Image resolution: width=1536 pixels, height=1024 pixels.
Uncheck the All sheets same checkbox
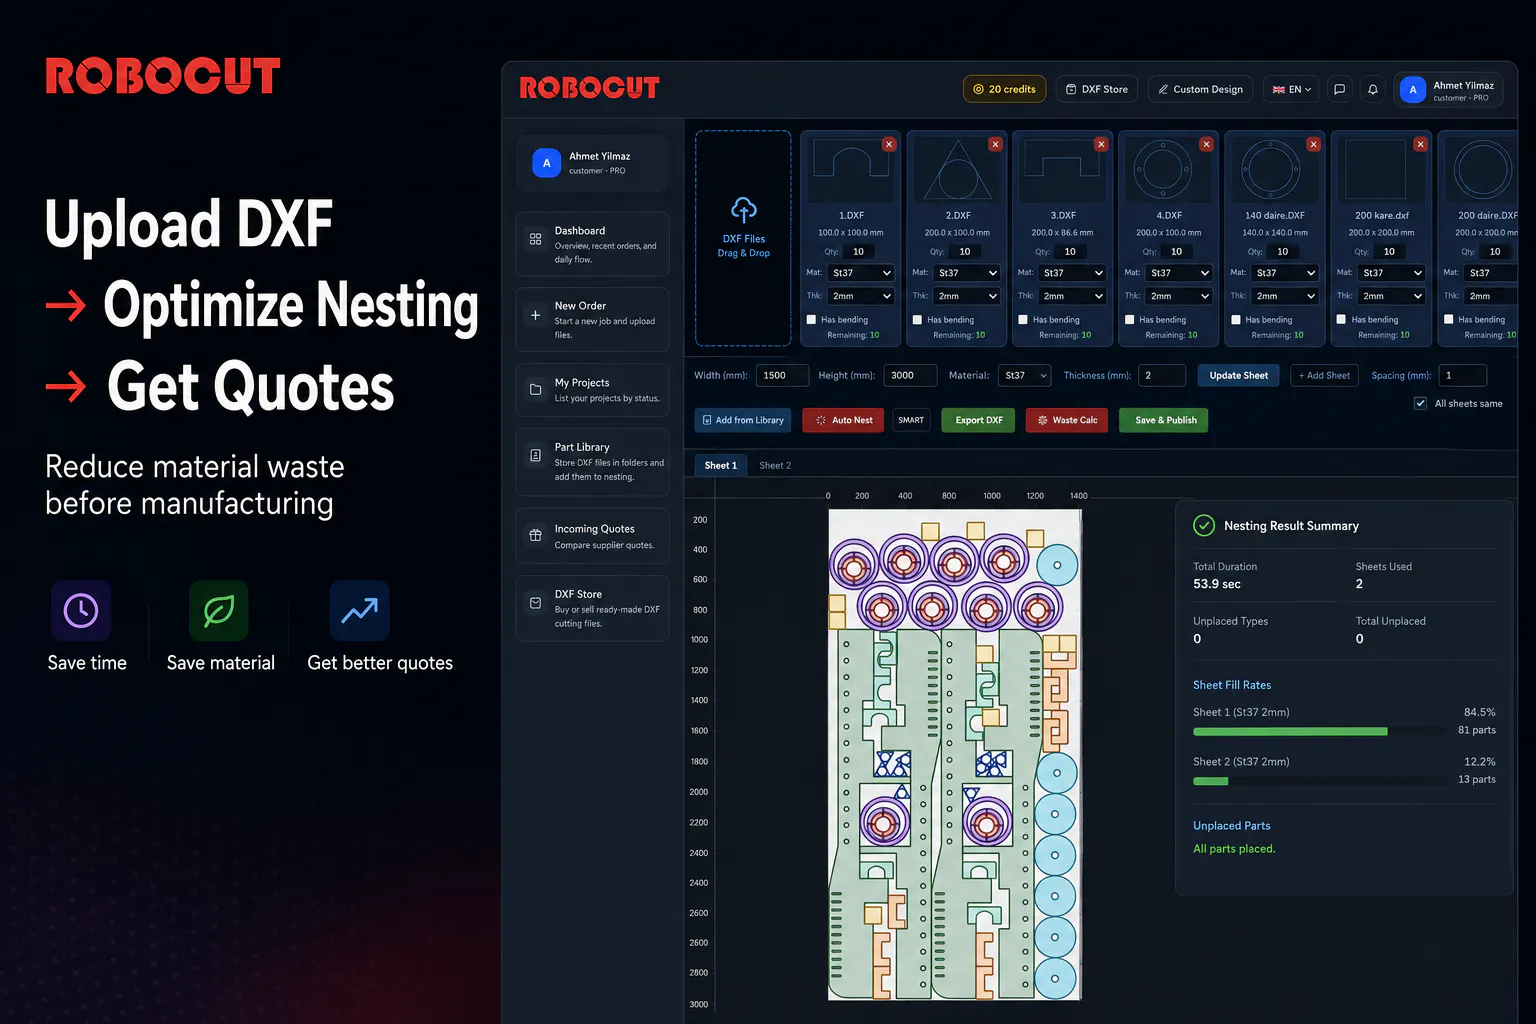[1420, 403]
